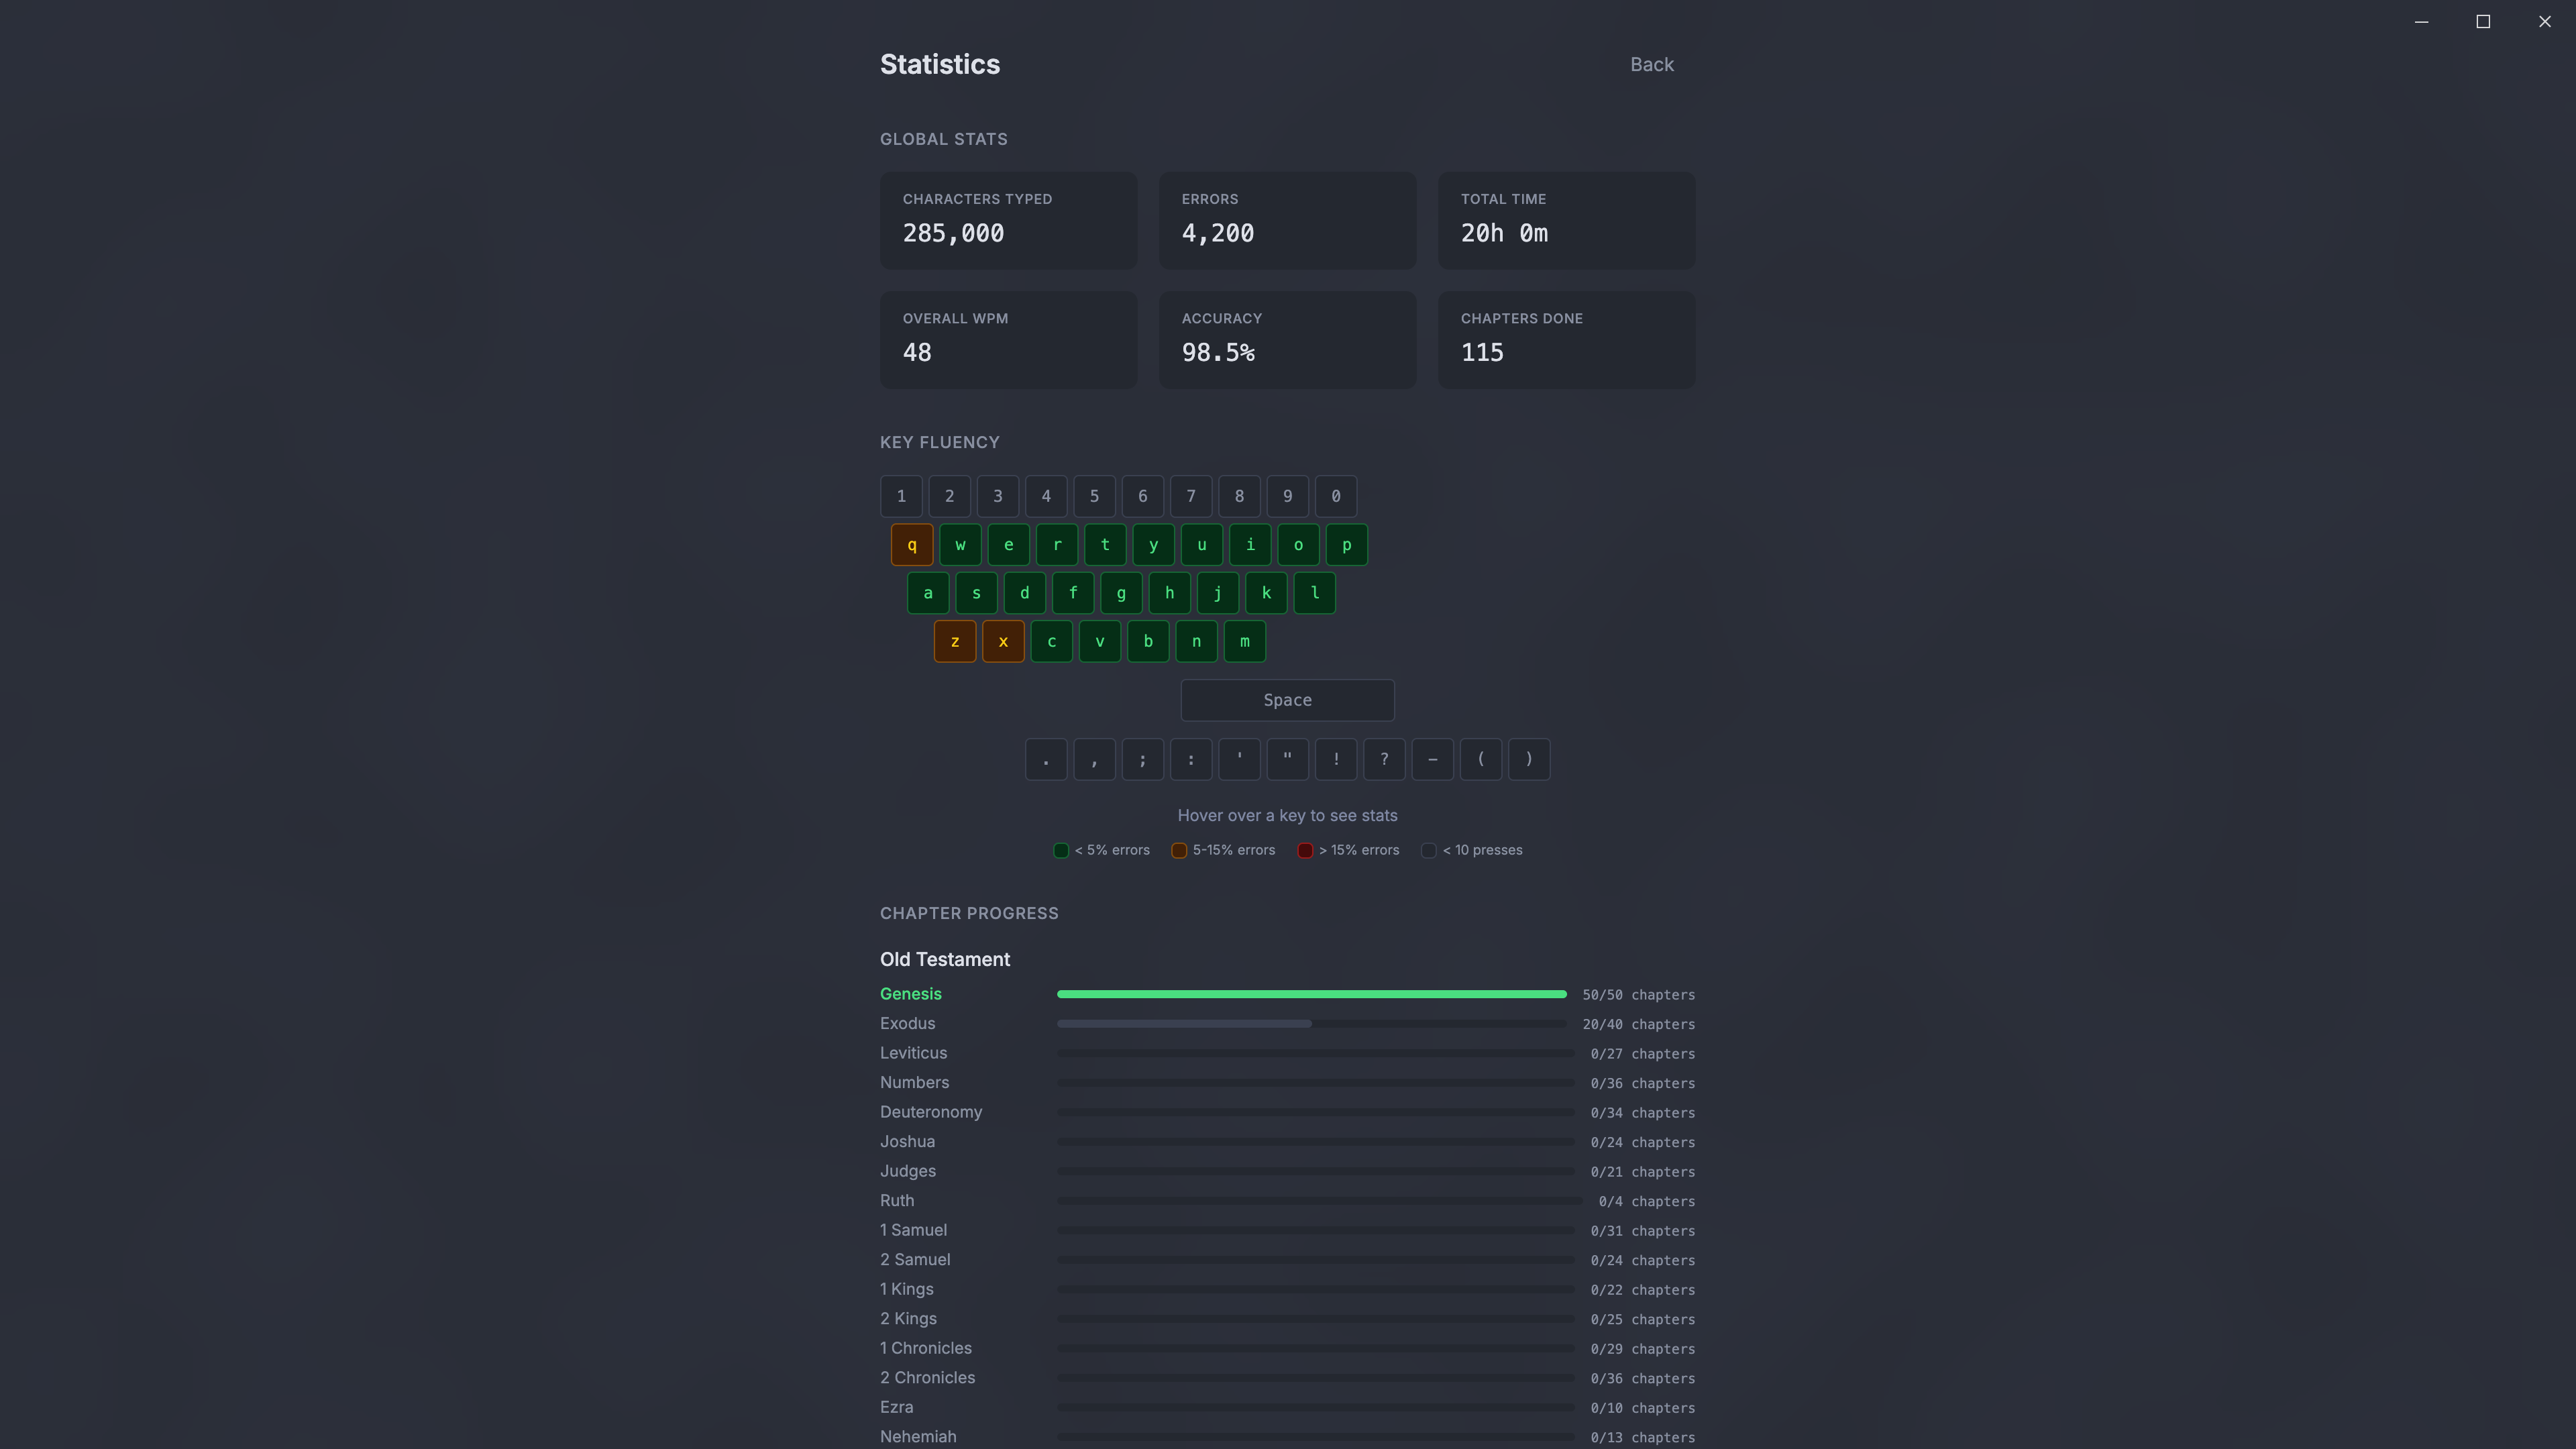Click the red '> 15% errors' legend swatch

click(1305, 850)
